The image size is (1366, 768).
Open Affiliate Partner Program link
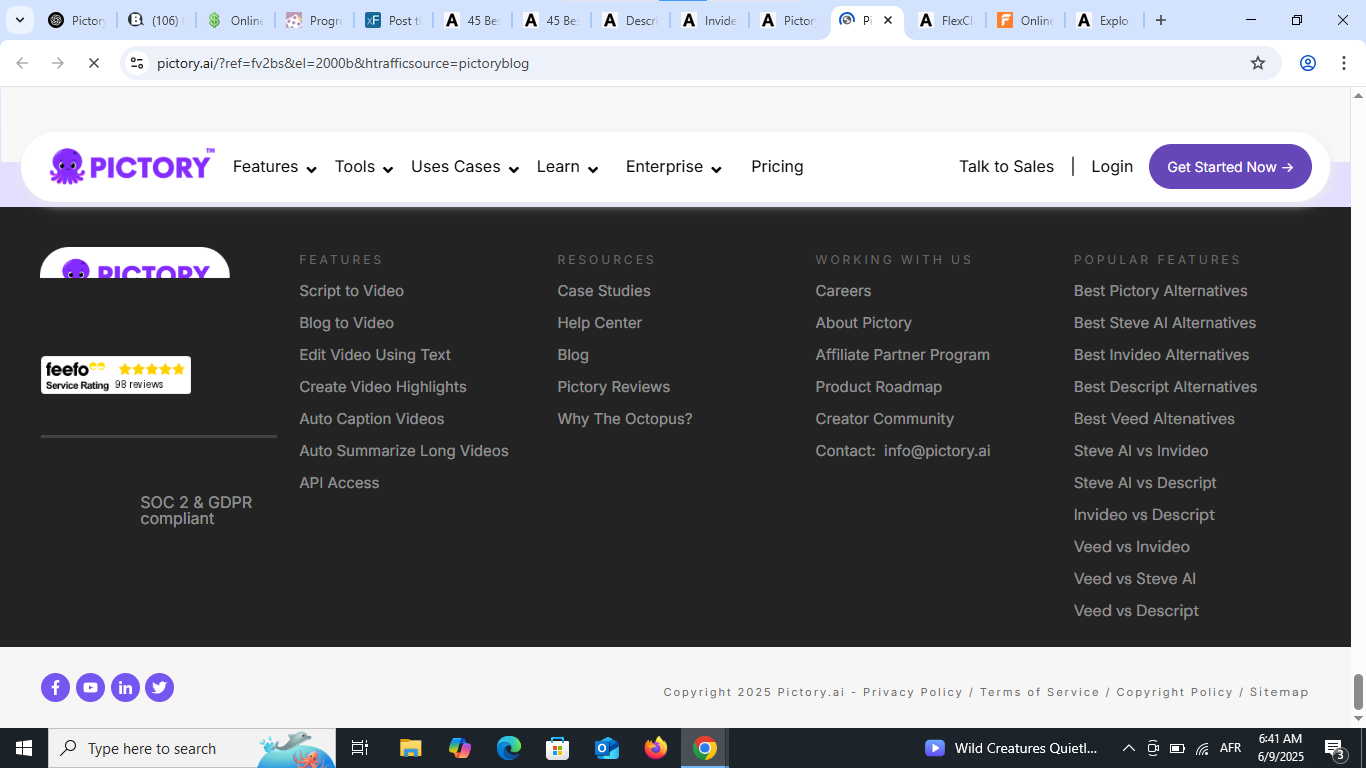click(x=902, y=355)
